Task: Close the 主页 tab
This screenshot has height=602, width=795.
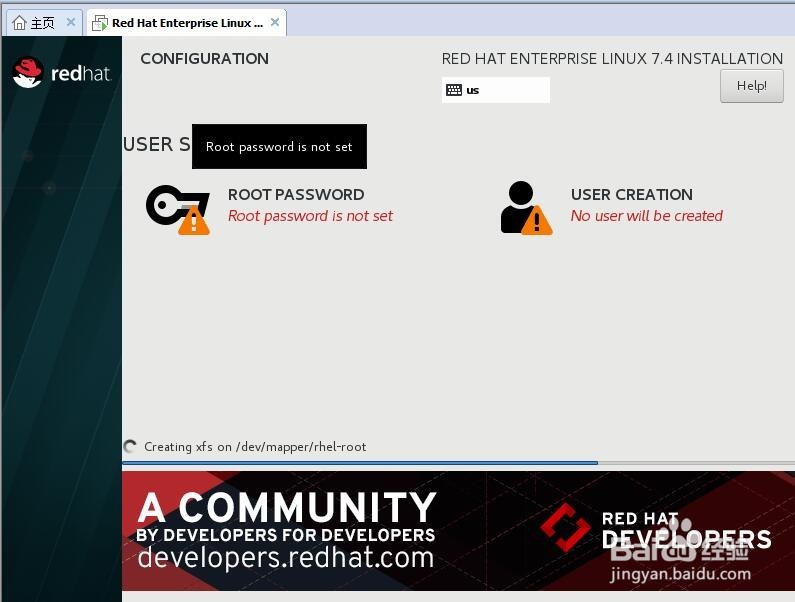Action: (x=71, y=22)
